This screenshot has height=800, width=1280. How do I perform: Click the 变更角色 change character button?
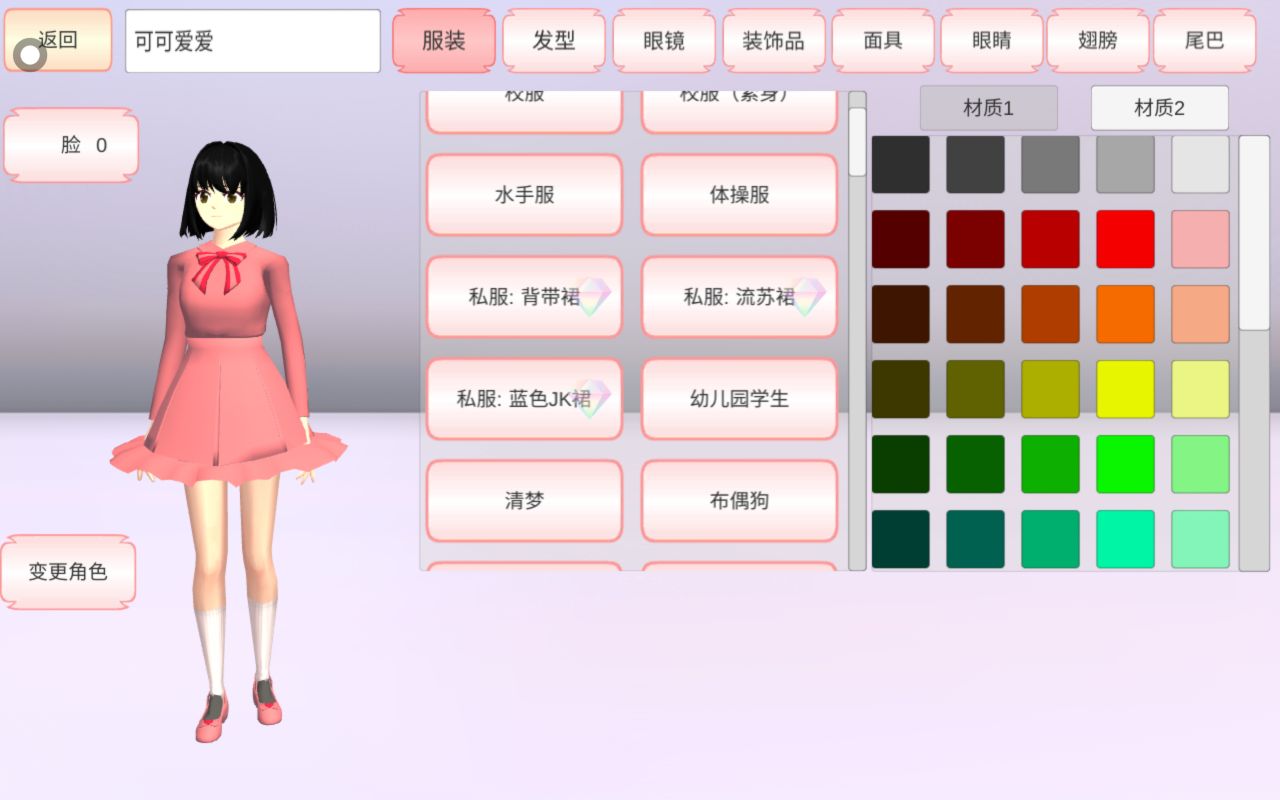(x=68, y=572)
